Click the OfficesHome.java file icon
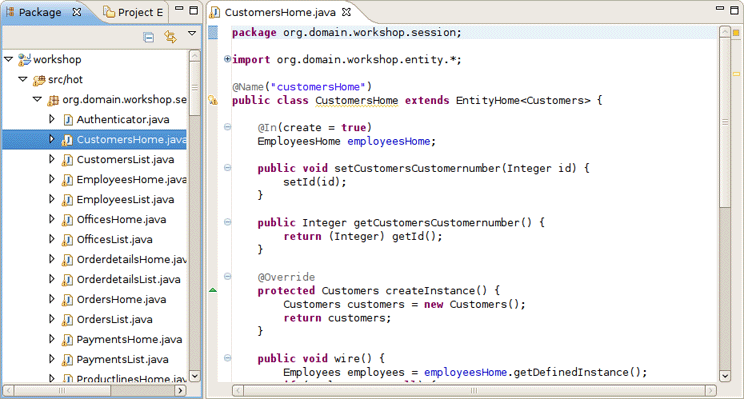This screenshot has height=399, width=744. tap(67, 219)
